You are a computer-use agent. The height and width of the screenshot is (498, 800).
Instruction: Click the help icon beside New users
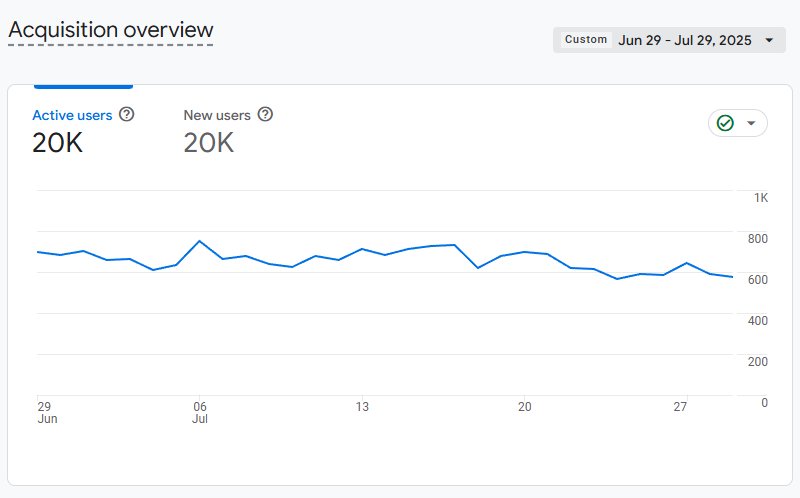[265, 115]
